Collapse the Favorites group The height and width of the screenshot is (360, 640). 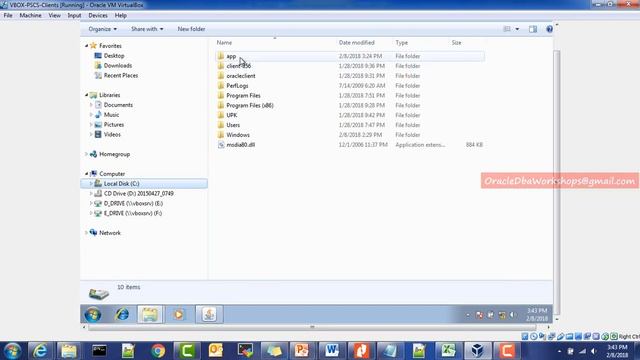coord(87,46)
